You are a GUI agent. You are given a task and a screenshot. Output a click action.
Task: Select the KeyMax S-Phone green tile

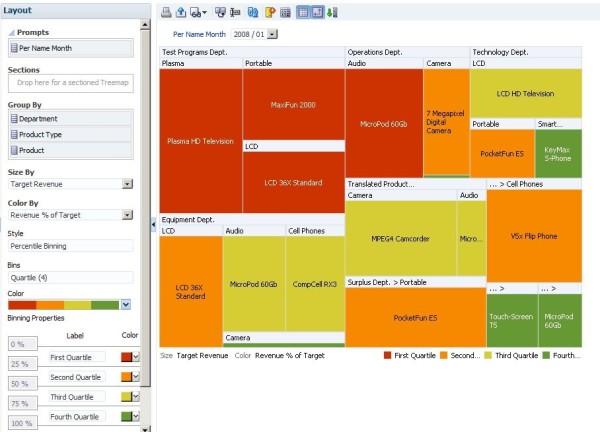click(559, 154)
